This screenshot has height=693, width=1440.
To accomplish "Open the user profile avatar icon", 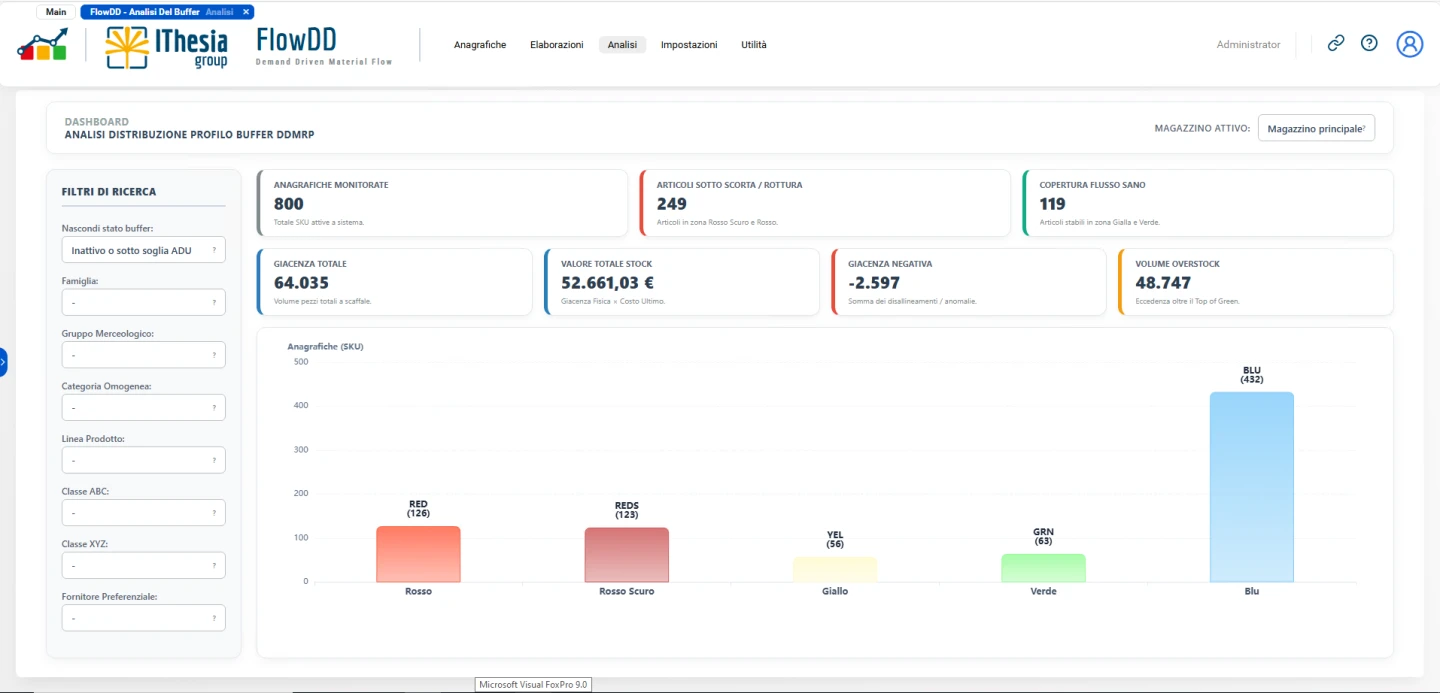I will tap(1409, 43).
